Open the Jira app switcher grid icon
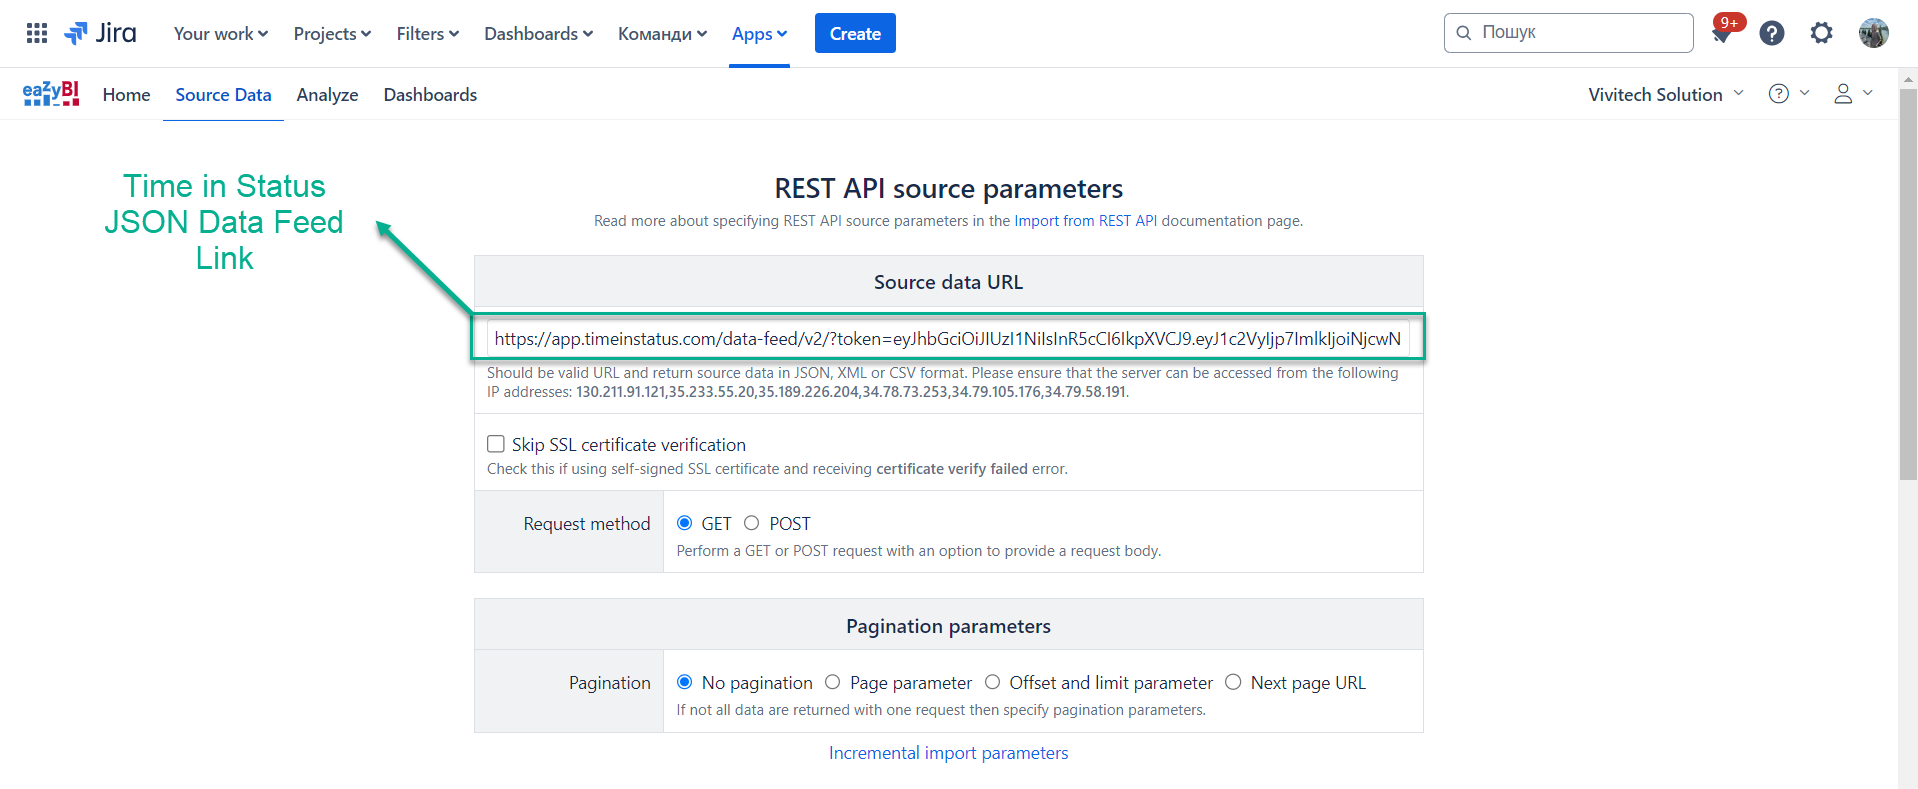 tap(37, 33)
